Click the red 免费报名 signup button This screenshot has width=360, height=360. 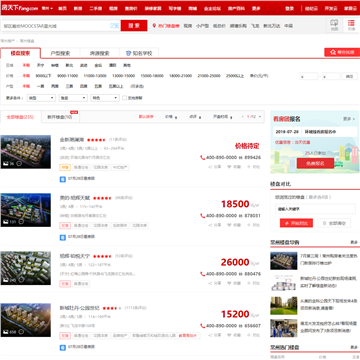[x=315, y=163]
